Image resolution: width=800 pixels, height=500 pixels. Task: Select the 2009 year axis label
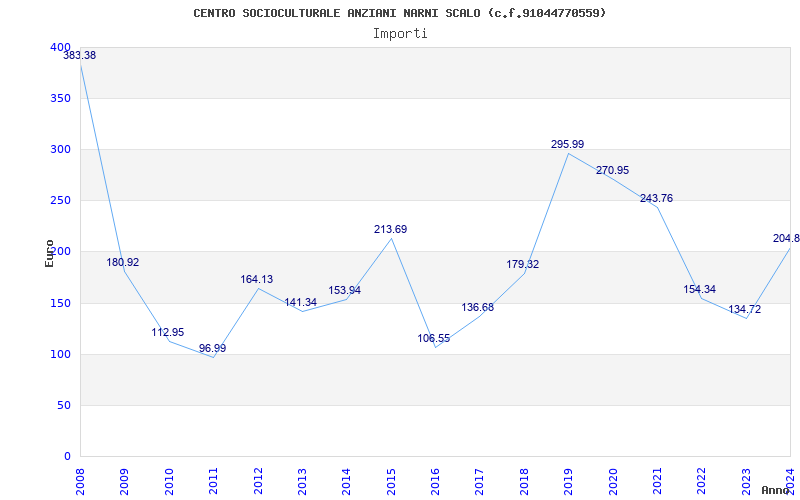click(125, 481)
